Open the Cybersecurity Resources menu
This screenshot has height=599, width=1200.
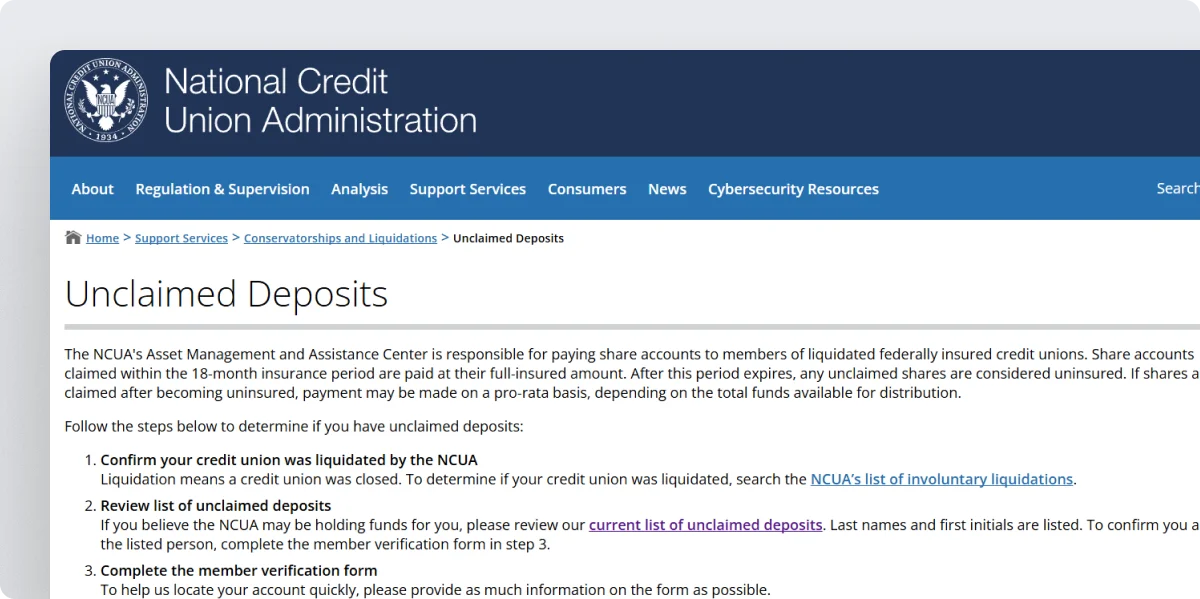pyautogui.click(x=793, y=188)
